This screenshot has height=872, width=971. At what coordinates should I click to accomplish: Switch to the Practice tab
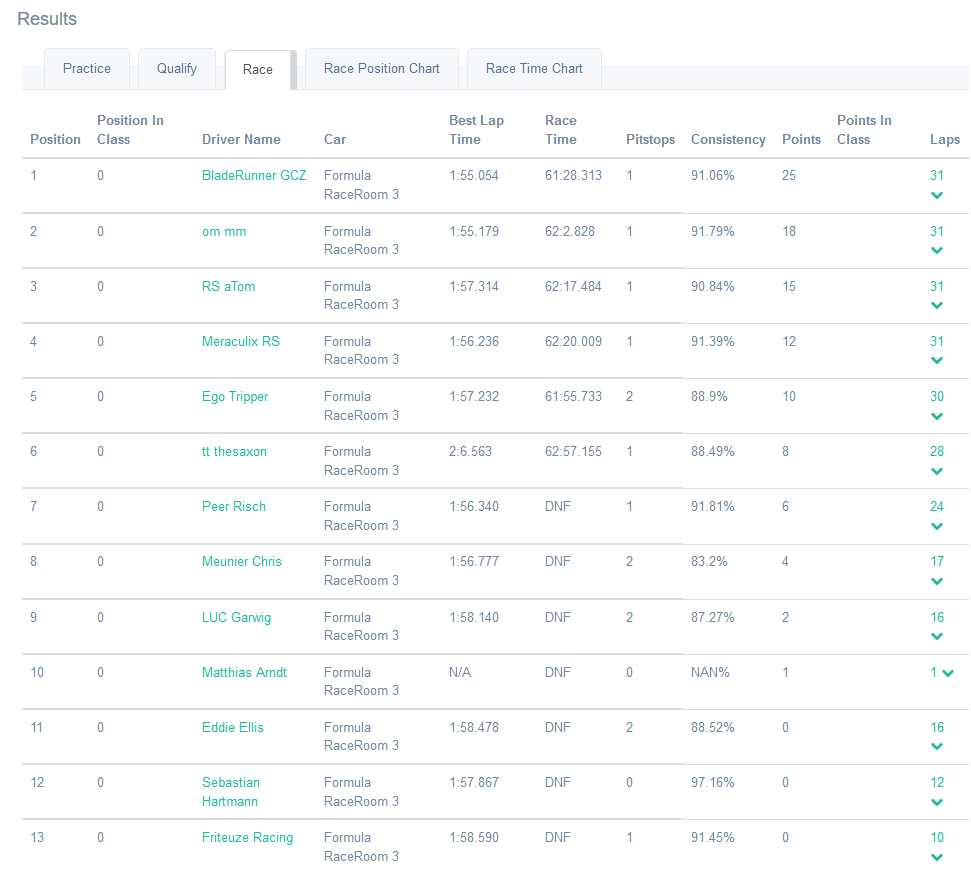point(87,69)
